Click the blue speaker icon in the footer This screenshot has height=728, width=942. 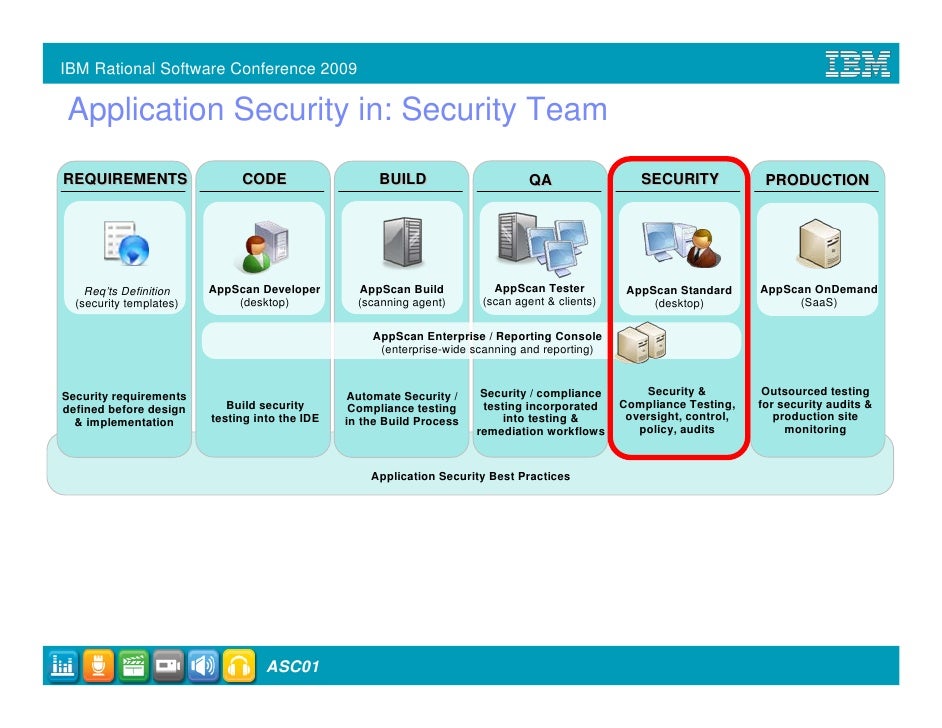click(x=203, y=666)
